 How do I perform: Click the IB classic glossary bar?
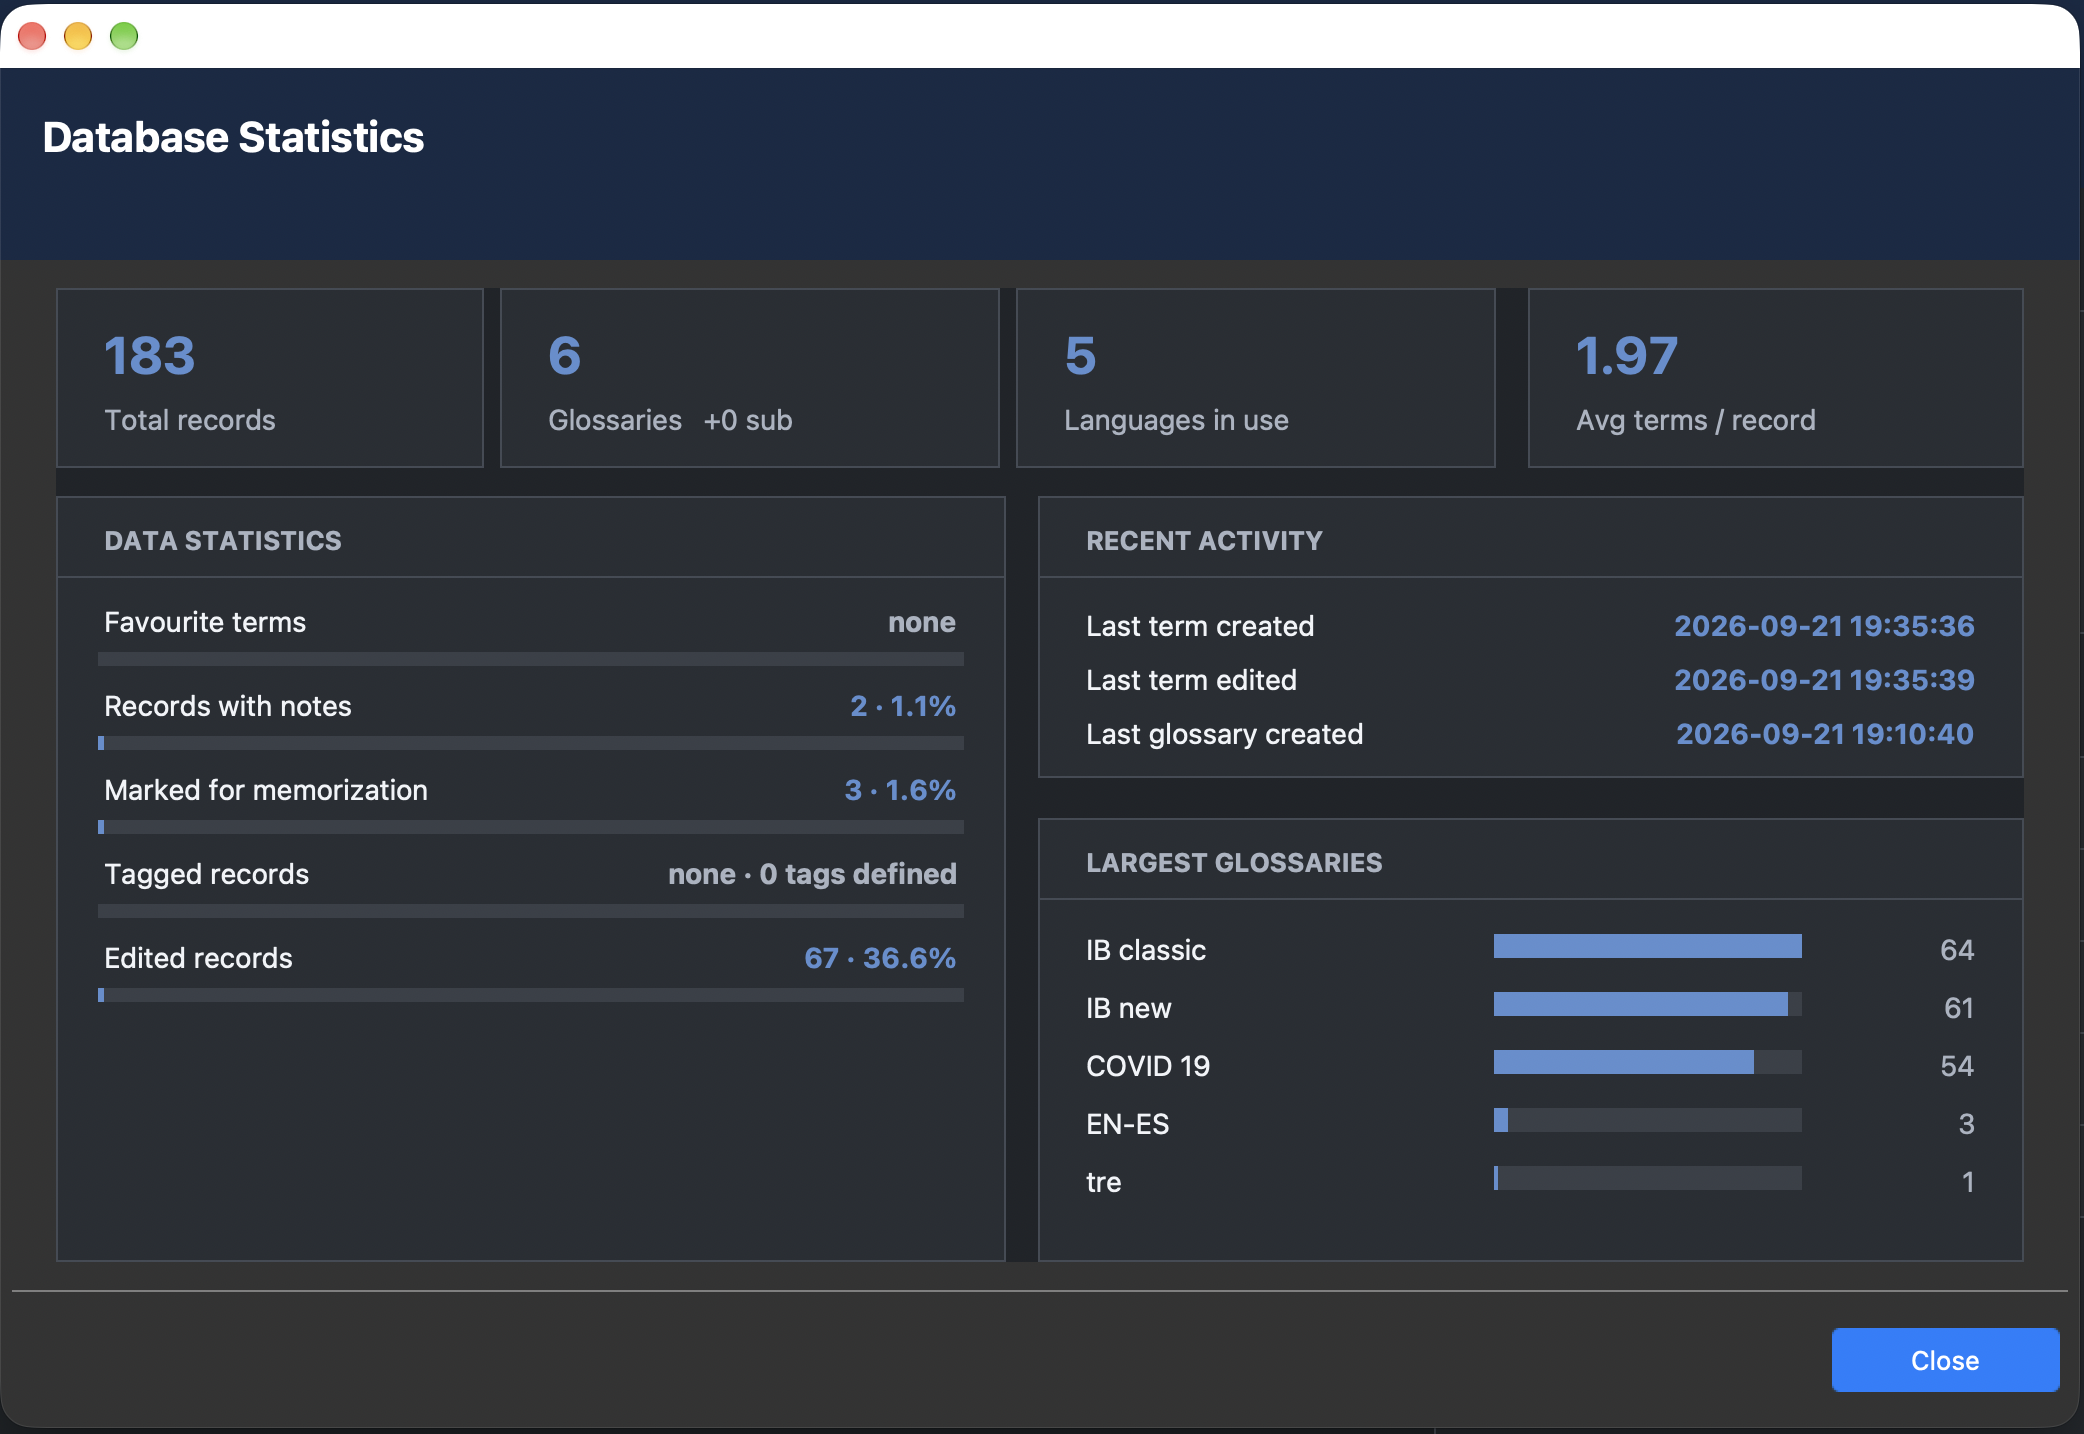1648,946
